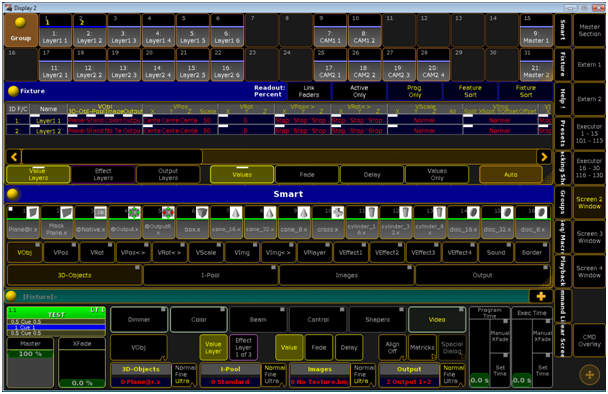The width and height of the screenshot is (608, 394).
Task: Select the box.x 3D object icon
Action: click(192, 222)
